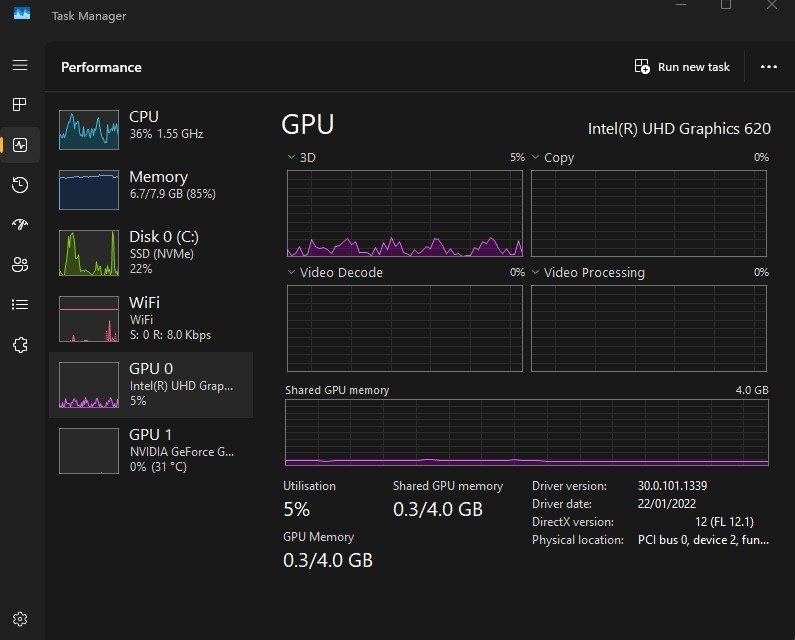Image resolution: width=795 pixels, height=640 pixels.
Task: Maximize the Task Manager window
Action: point(726,5)
